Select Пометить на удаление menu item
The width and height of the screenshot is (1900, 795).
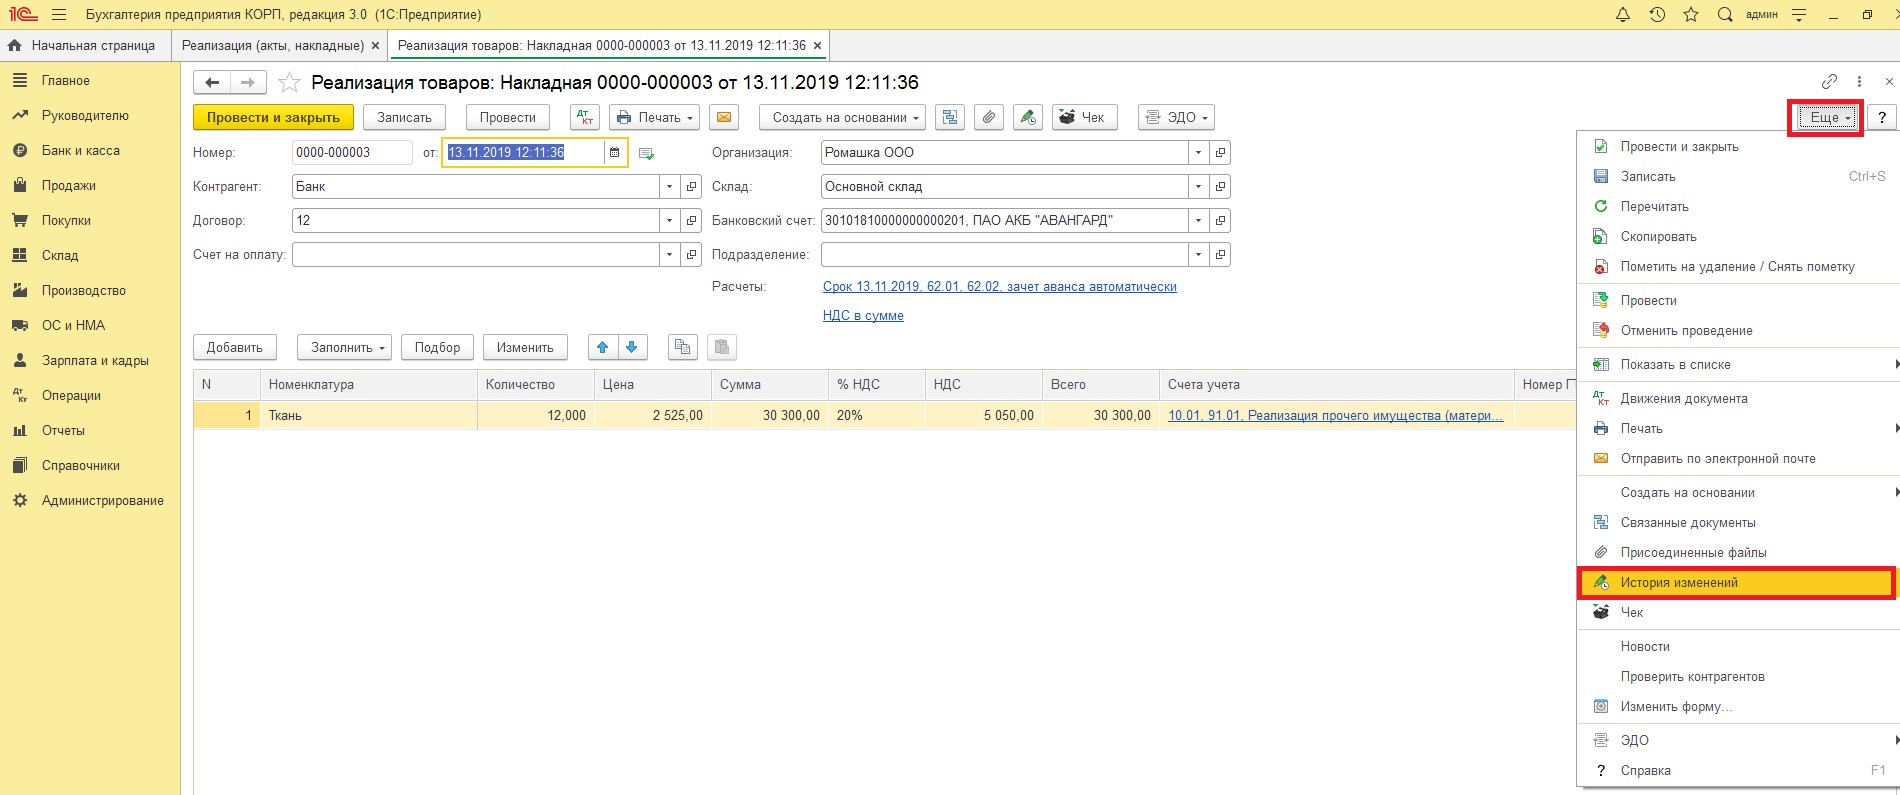coord(1738,266)
